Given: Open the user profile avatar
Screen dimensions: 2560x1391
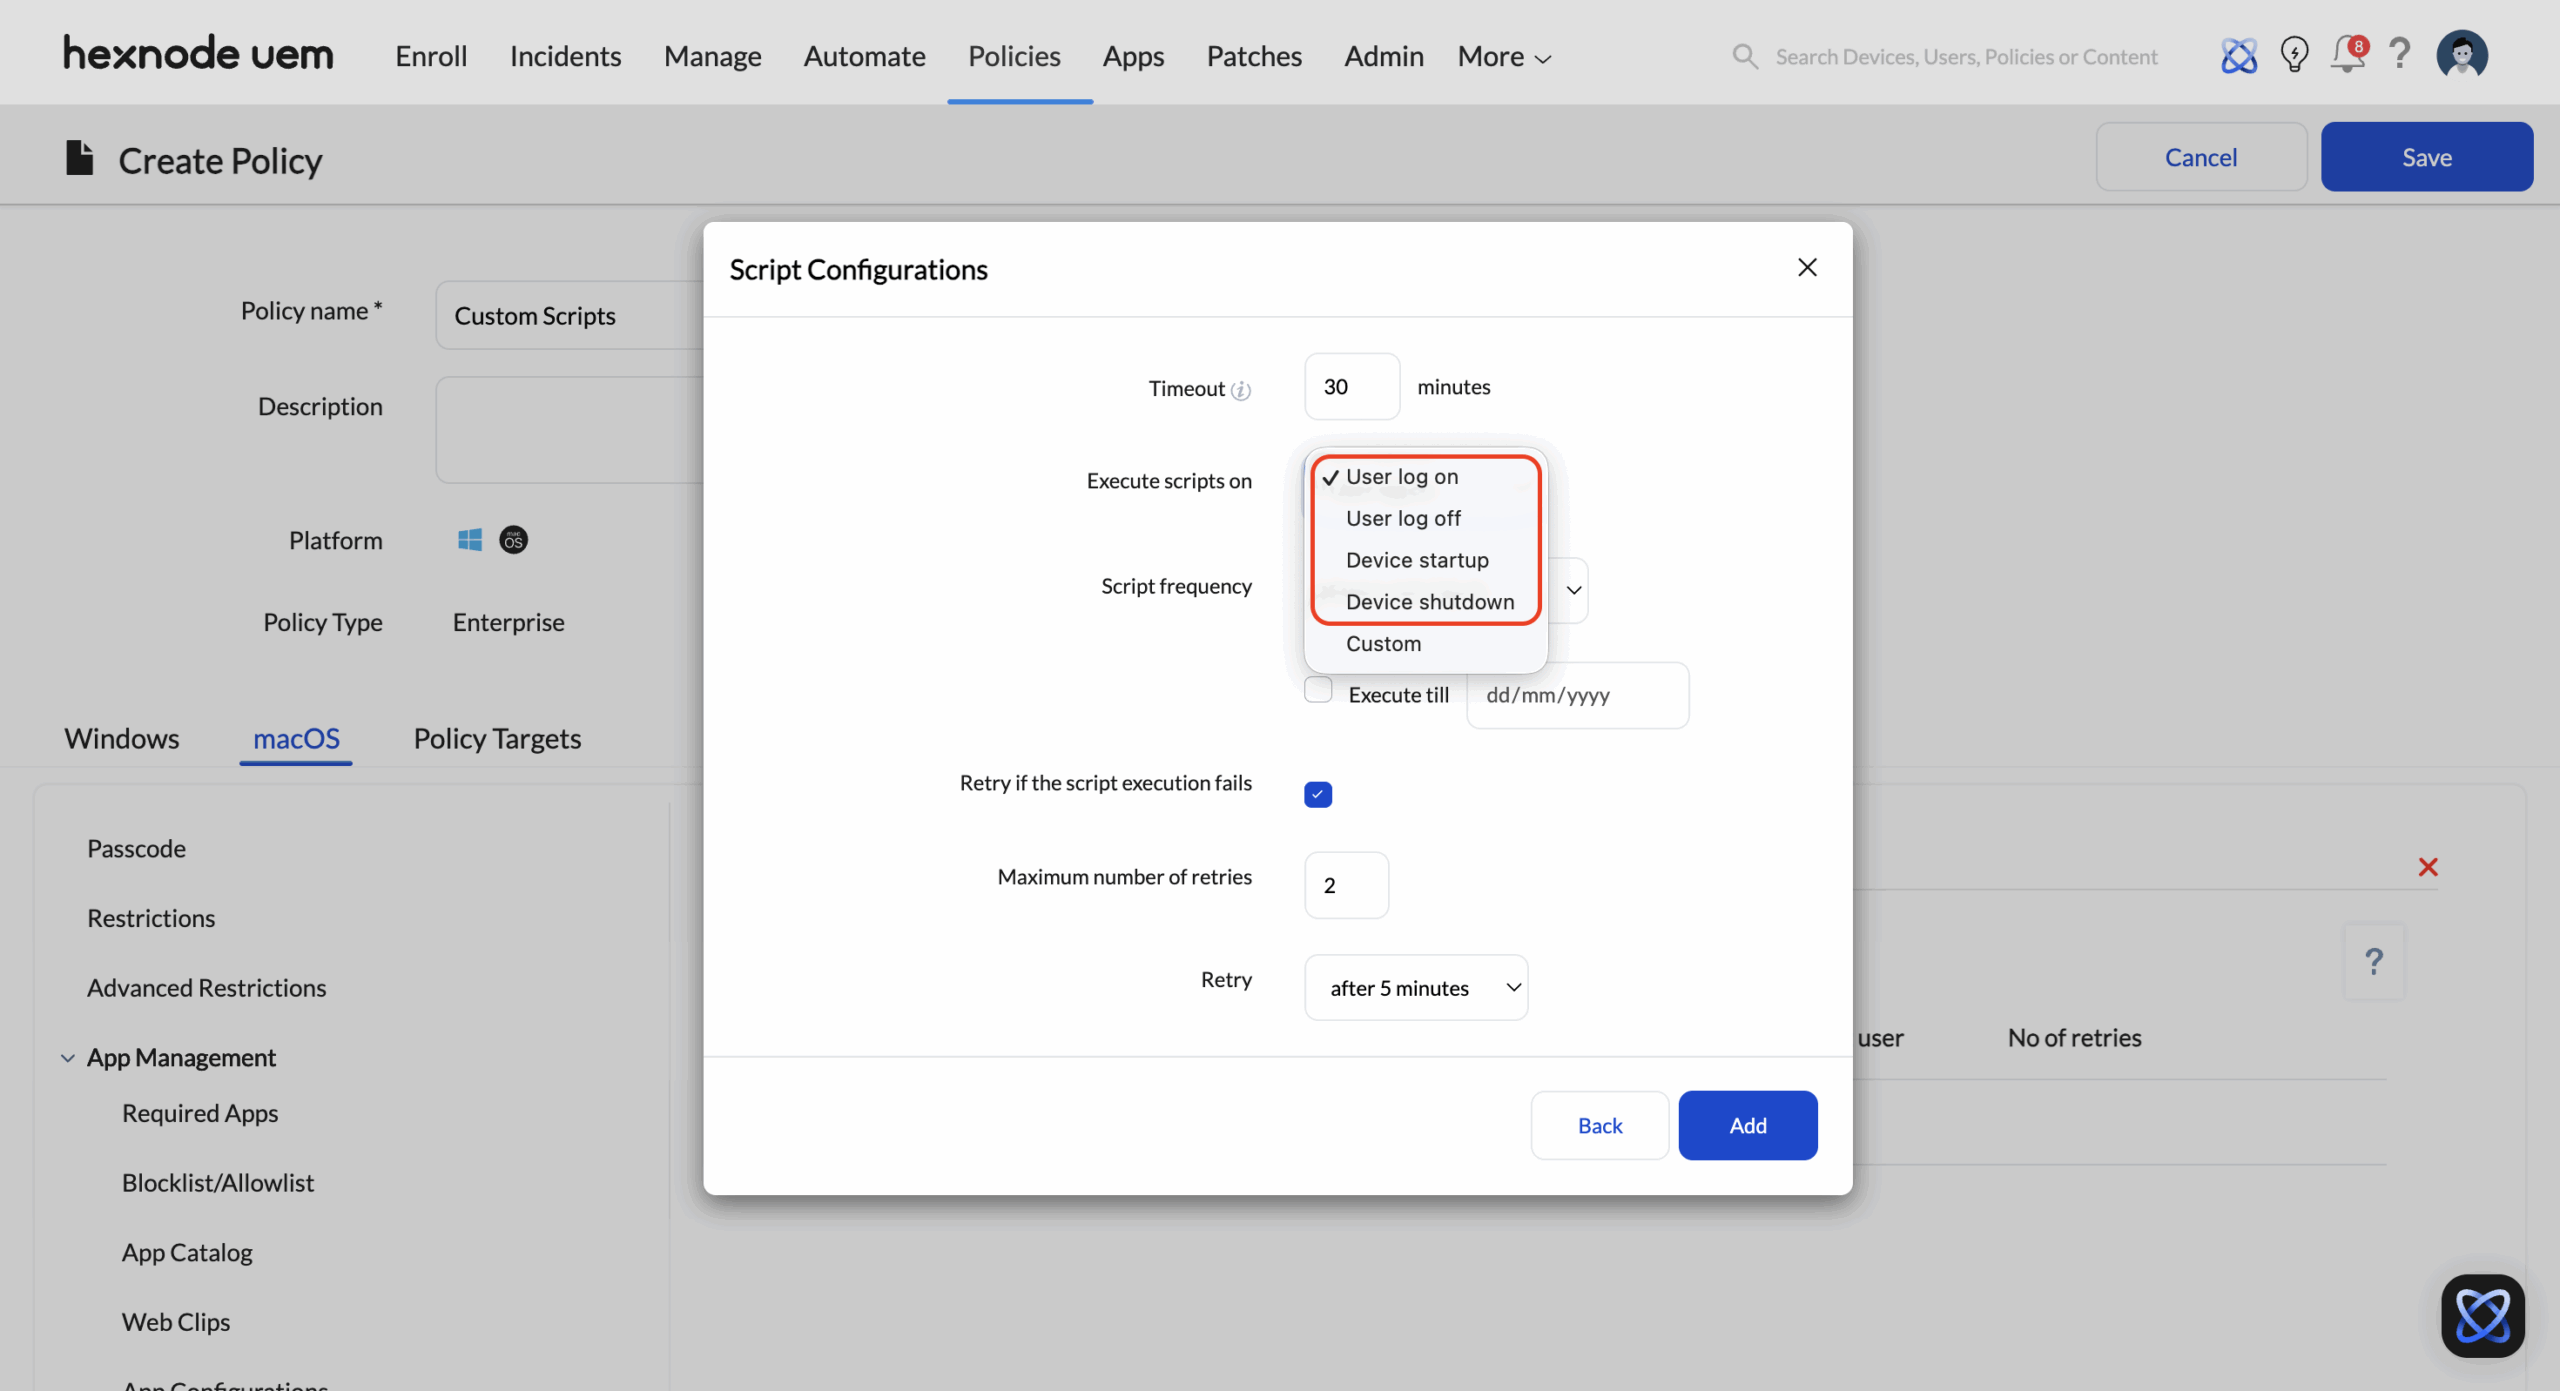Looking at the screenshot, I should pos(2461,55).
